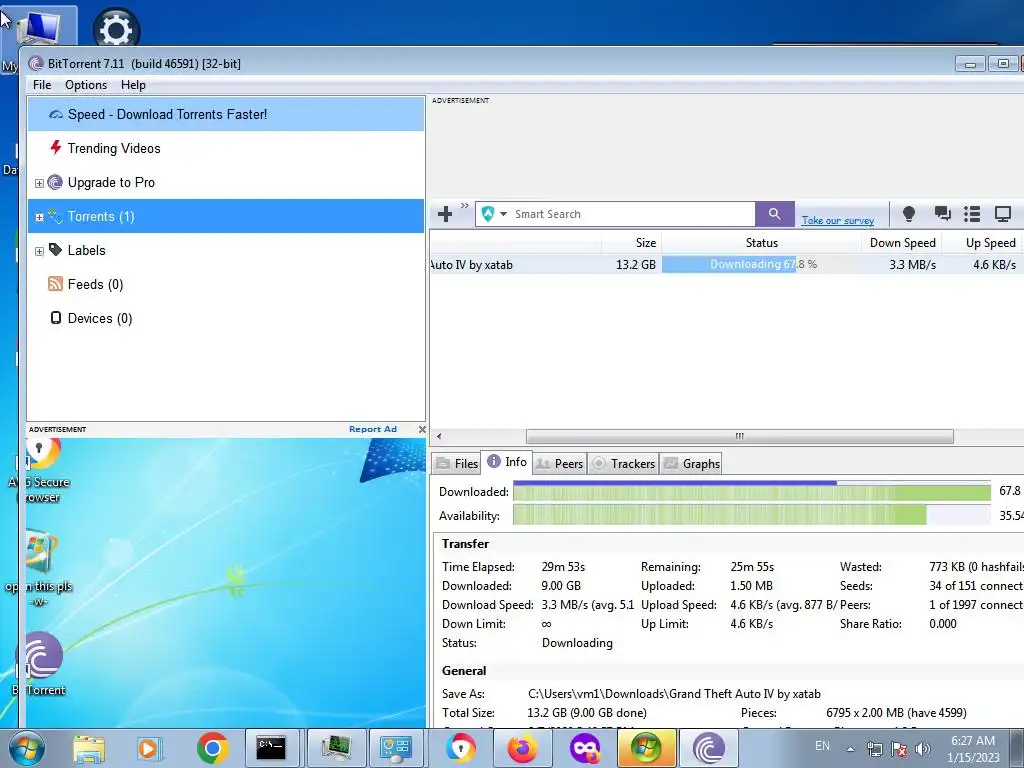
Task: Sort torrents by Down Speed column
Action: coord(902,243)
